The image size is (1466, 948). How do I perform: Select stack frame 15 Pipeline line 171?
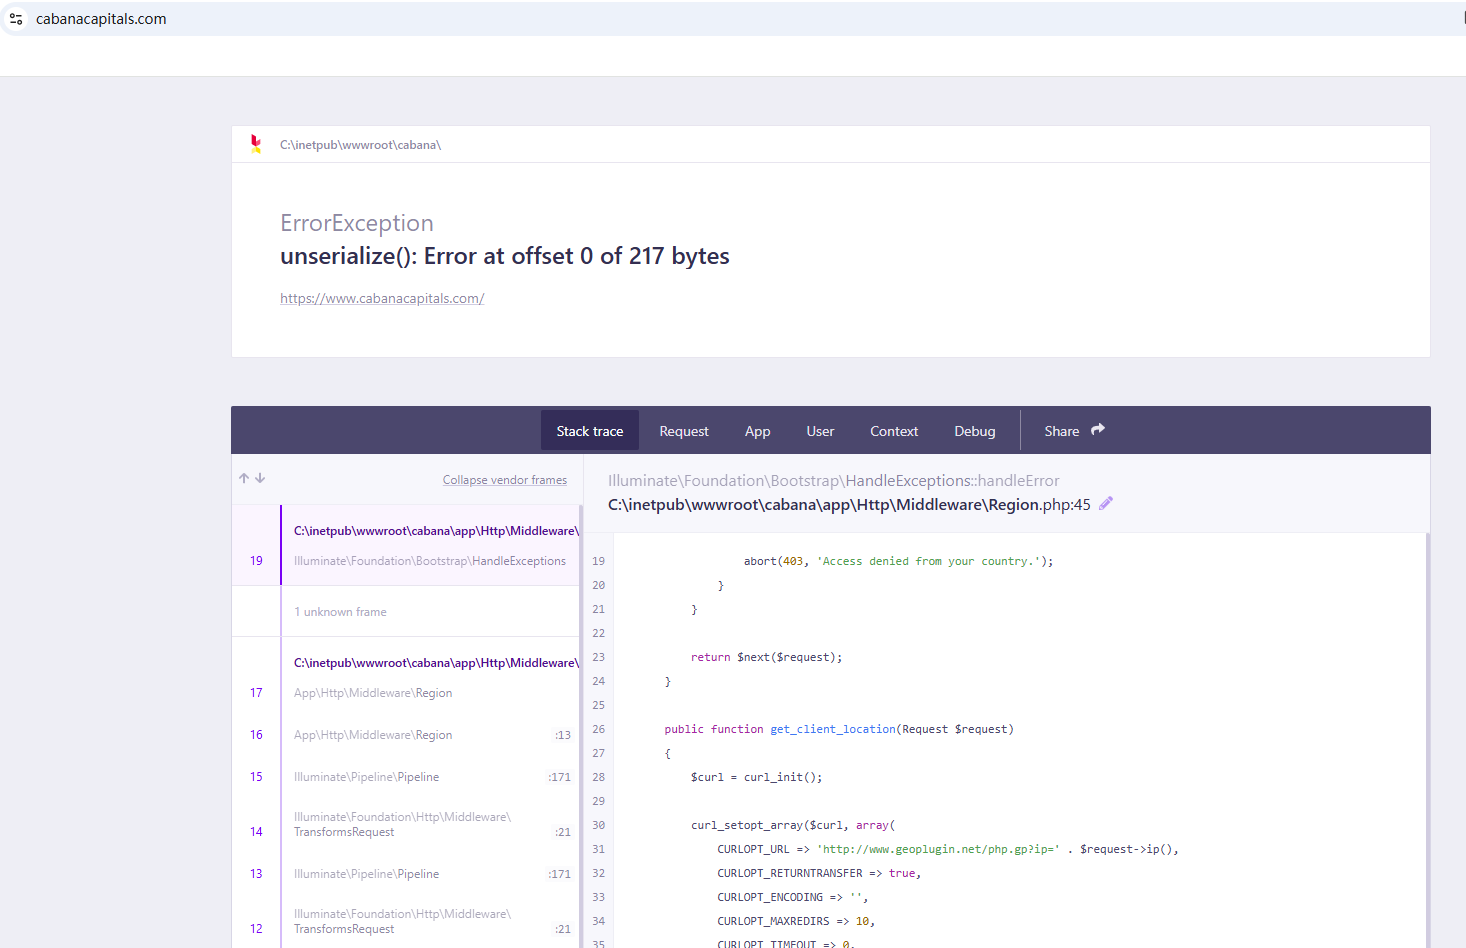(430, 777)
